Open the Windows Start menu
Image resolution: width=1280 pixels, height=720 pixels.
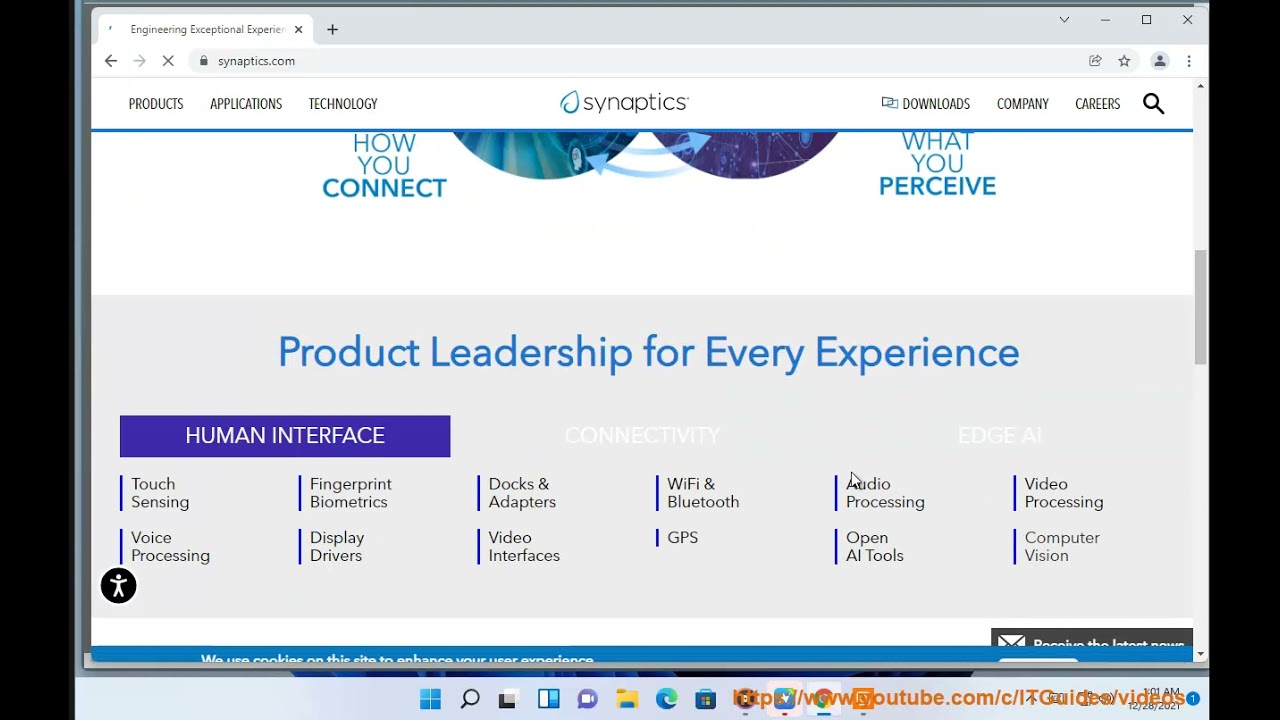(431, 699)
